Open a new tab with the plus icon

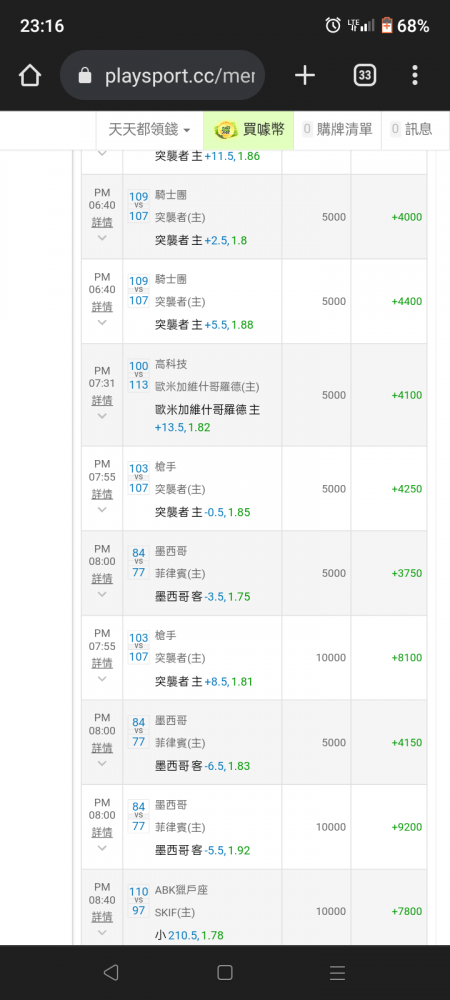[x=305, y=76]
